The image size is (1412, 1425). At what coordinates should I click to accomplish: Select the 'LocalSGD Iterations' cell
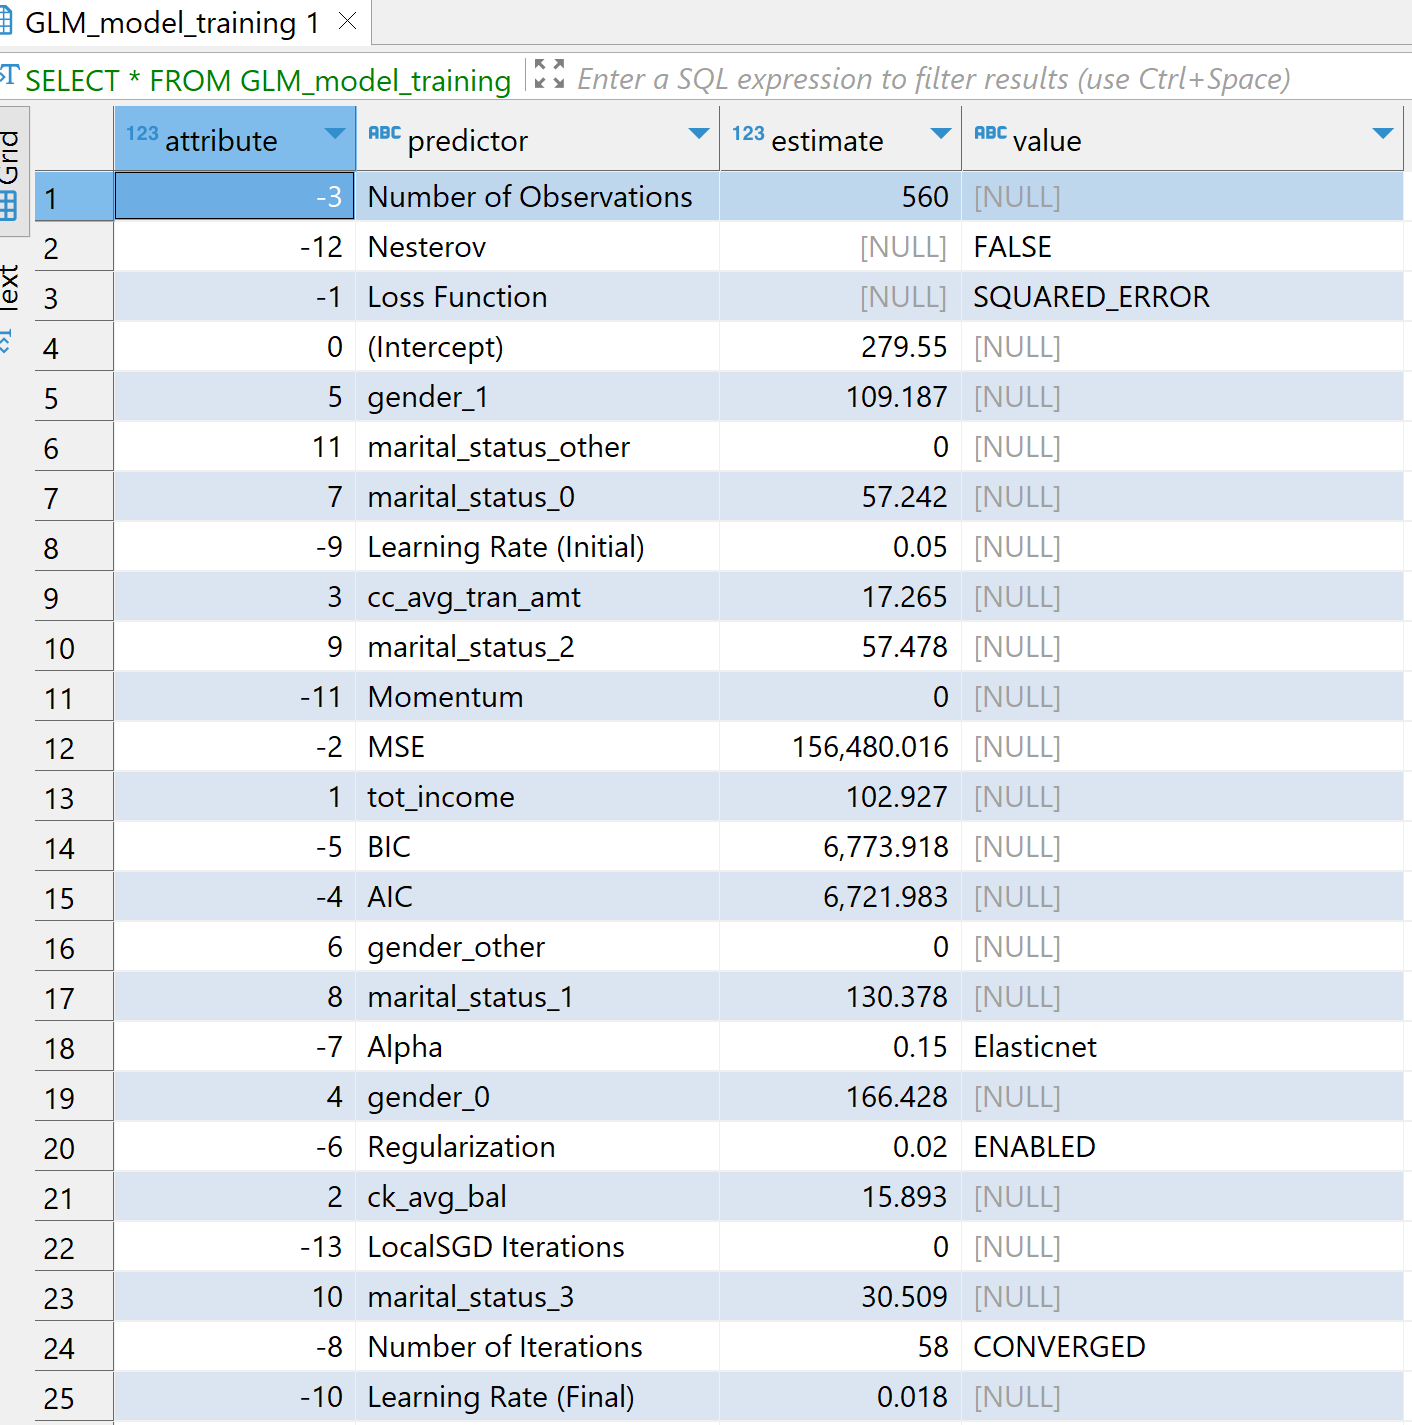tap(538, 1247)
